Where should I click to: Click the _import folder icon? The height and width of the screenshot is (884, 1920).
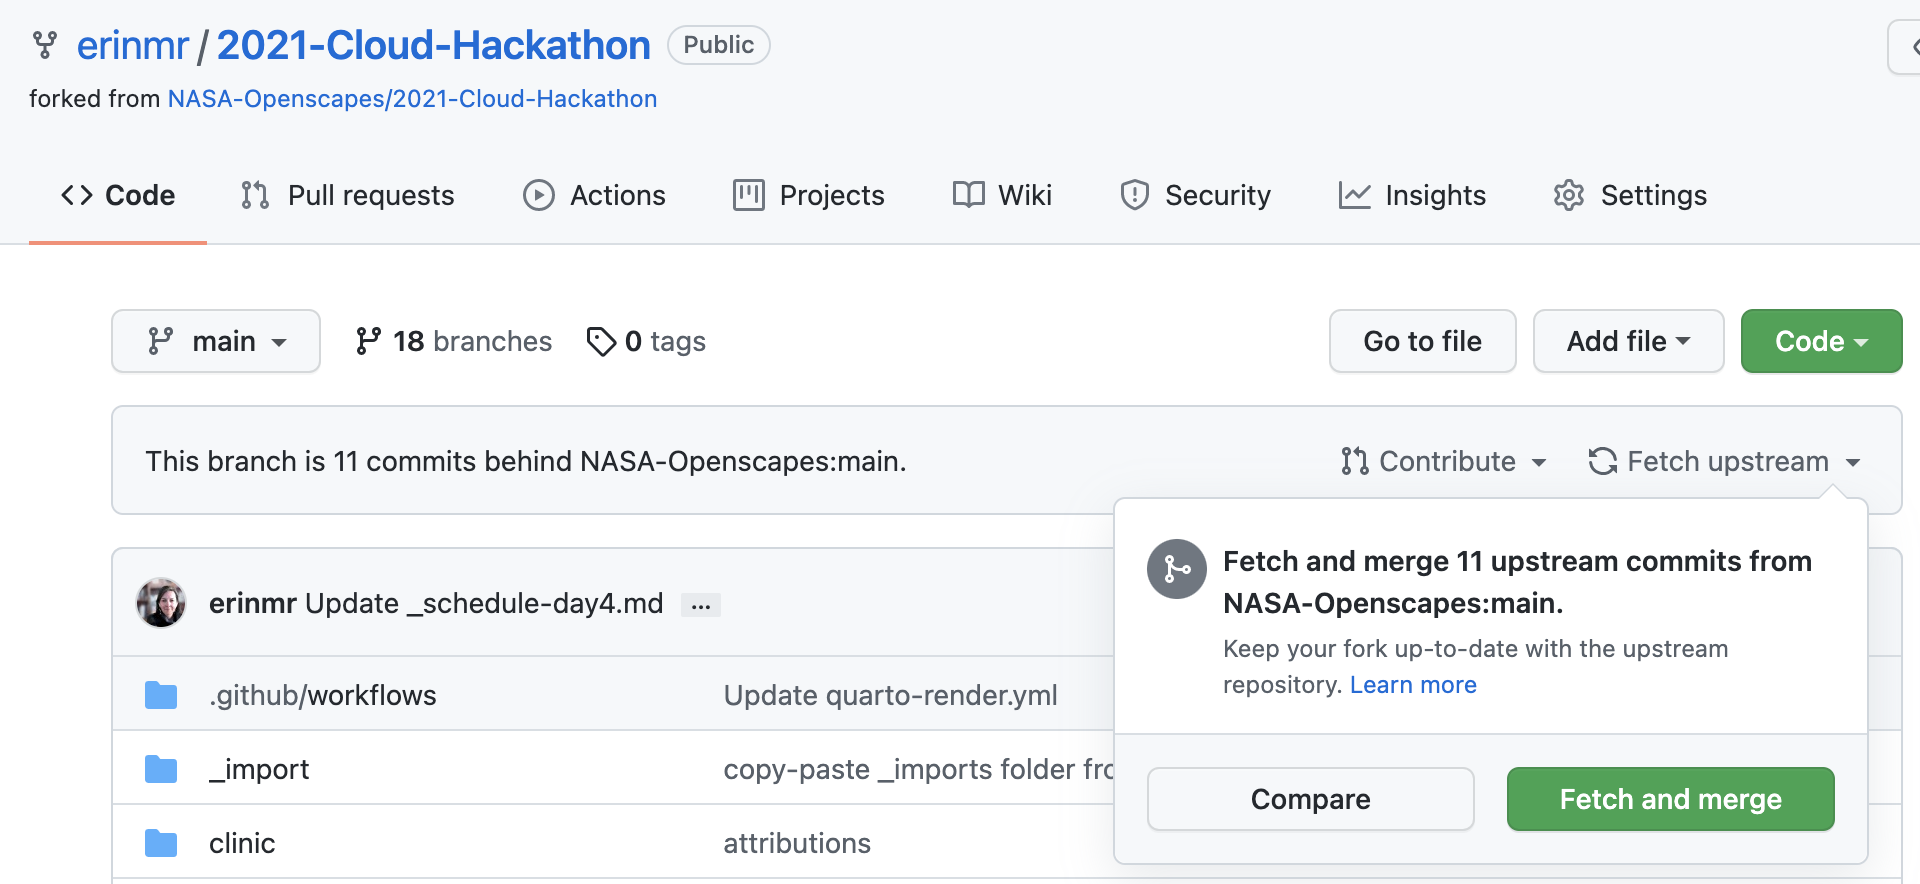coord(161,769)
